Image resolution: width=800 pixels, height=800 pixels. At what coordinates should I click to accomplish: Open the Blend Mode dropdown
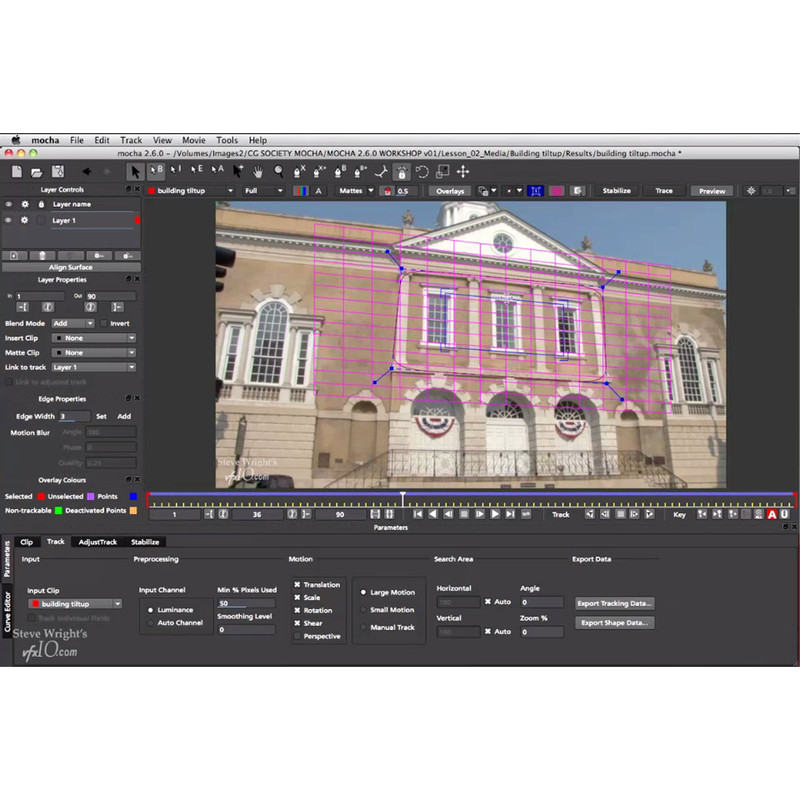point(75,324)
